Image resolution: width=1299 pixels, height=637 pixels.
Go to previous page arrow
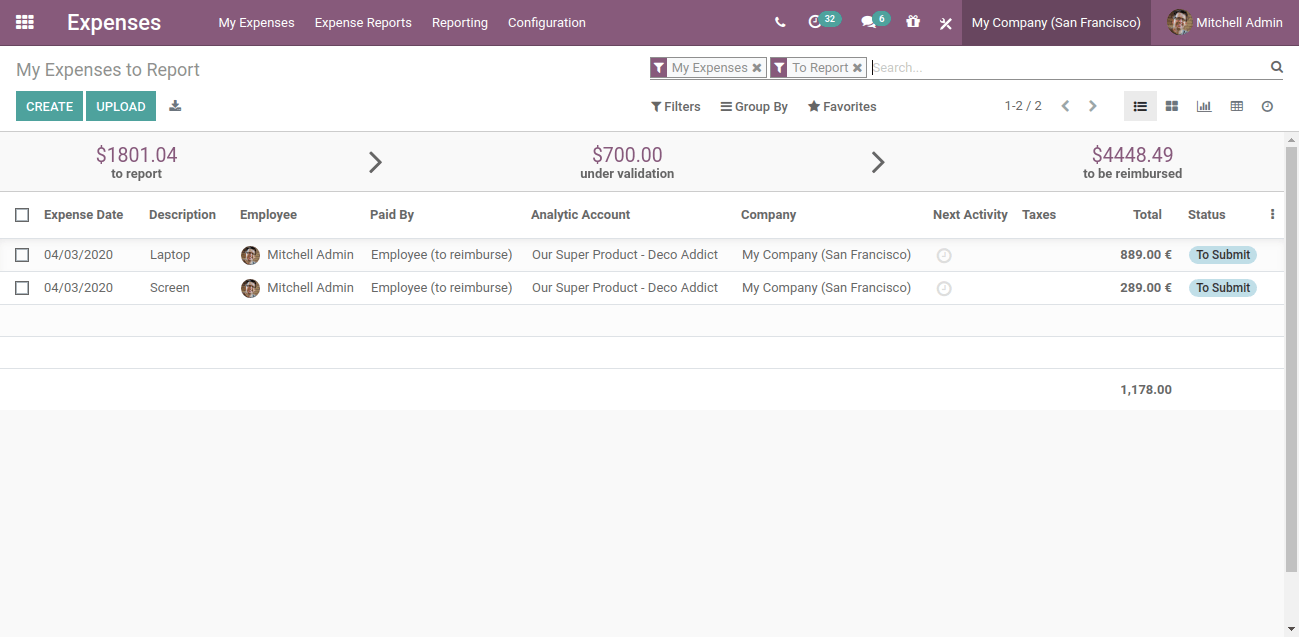(x=1065, y=106)
